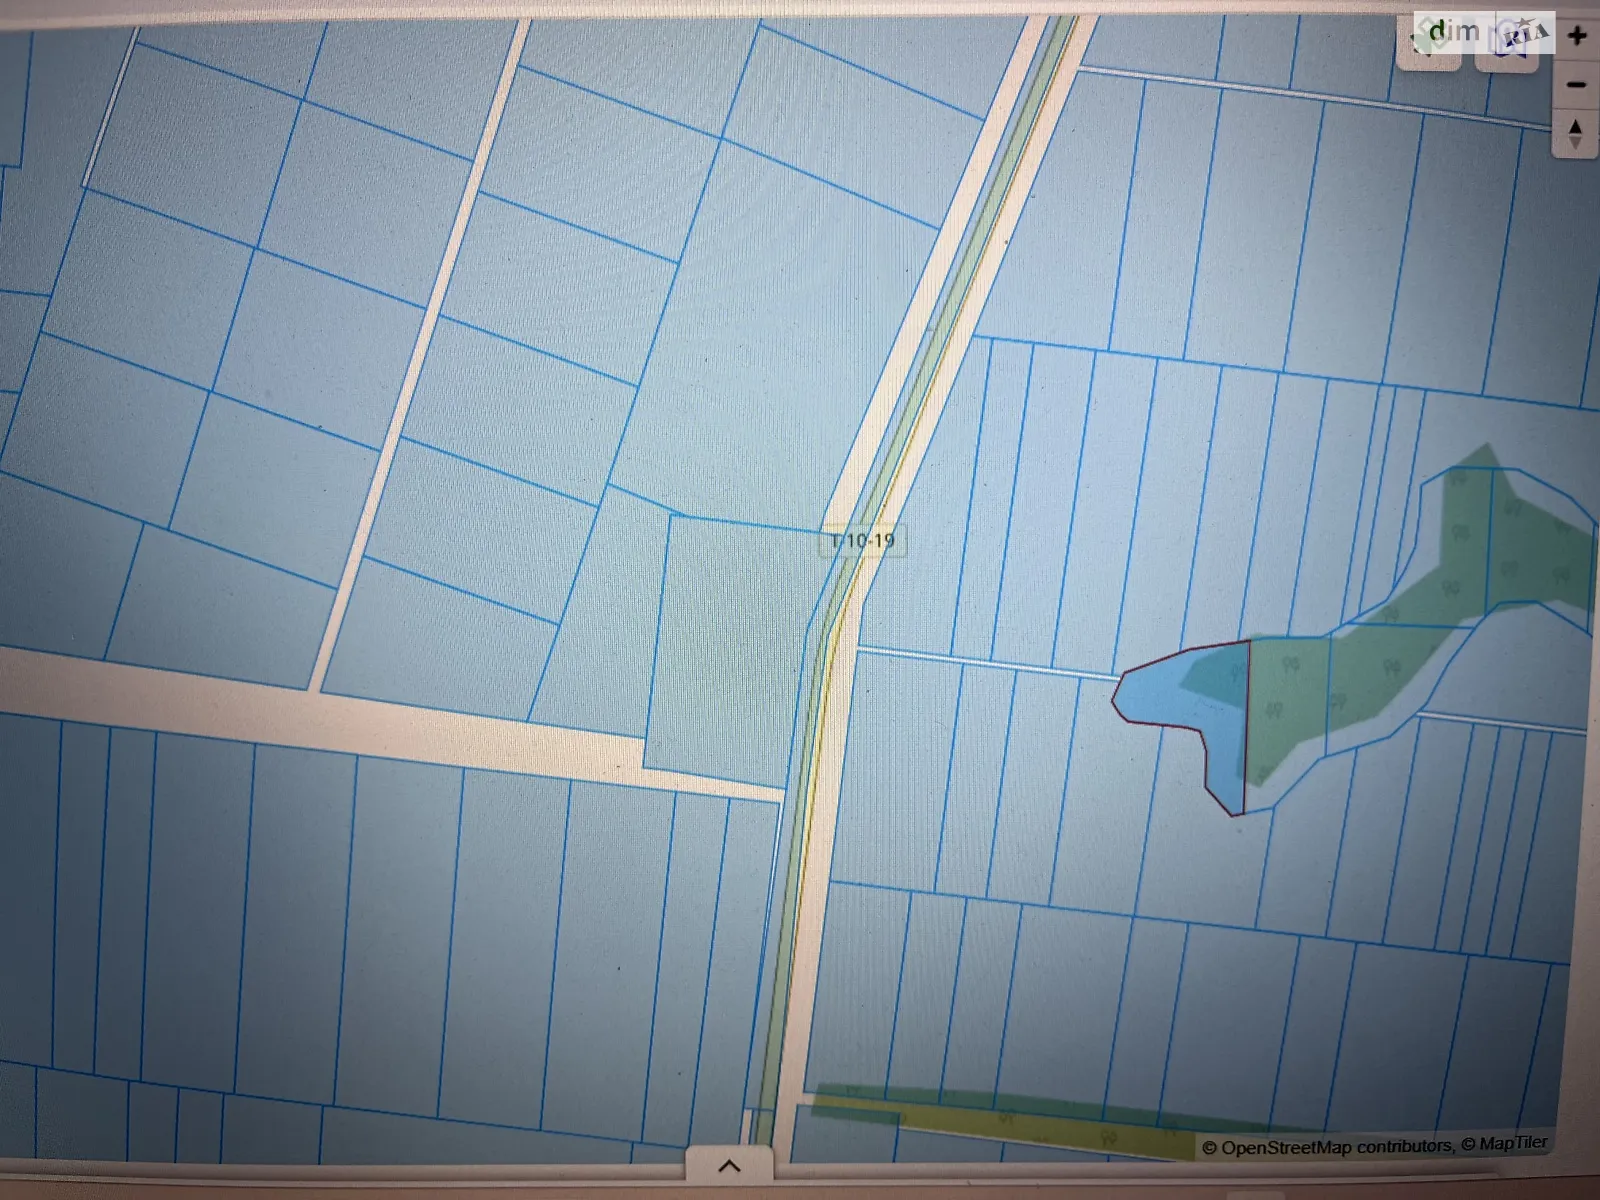This screenshot has height=1200, width=1600.
Task: Click the RIA logo watermark
Action: [x=1524, y=34]
